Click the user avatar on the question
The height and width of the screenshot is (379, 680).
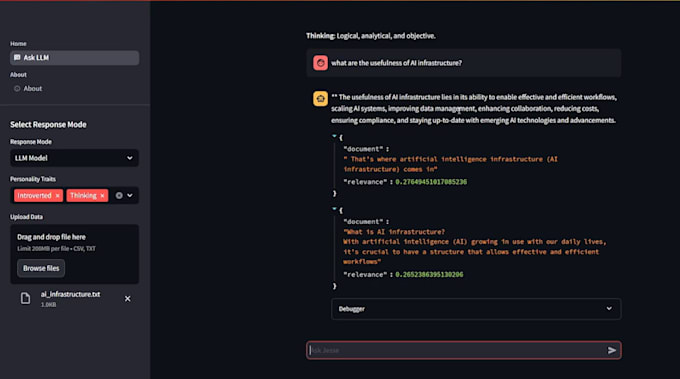[320, 63]
